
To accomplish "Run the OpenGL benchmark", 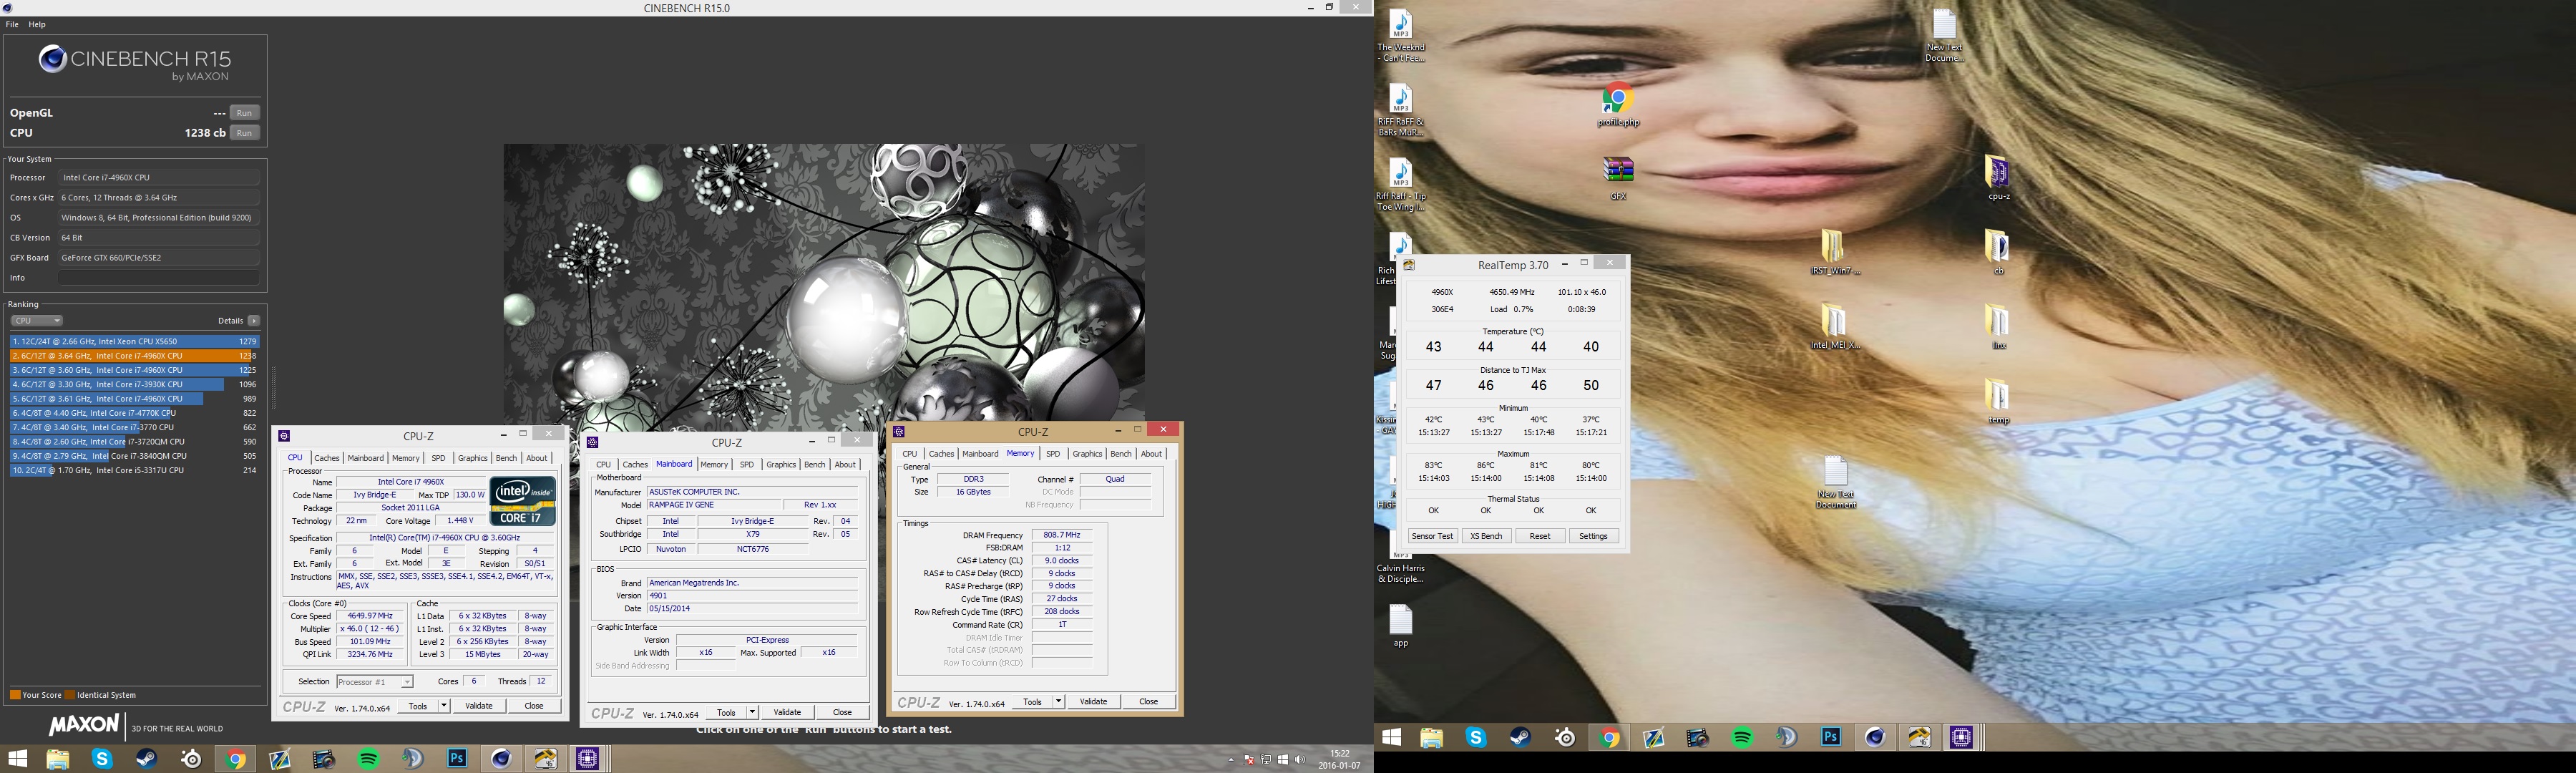I will (x=244, y=113).
